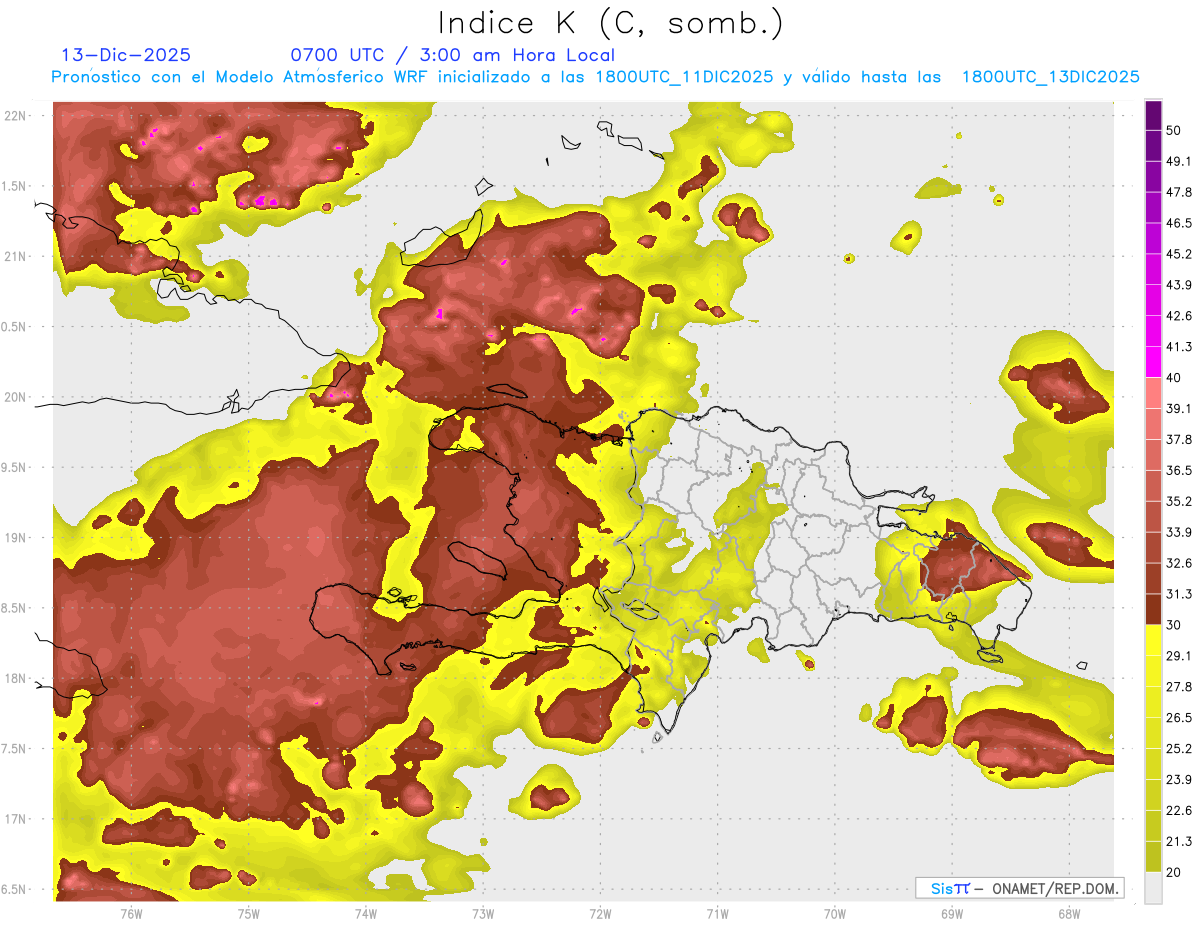Pick the olive swatch between 20 and 21.3
Image resolution: width=1200 pixels, height=927 pixels.
(1154, 857)
